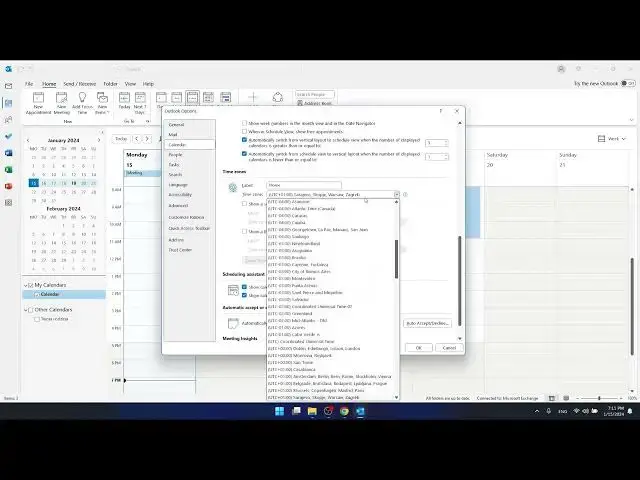Open the Windows Start menu
640x480 pixels.
[280, 411]
